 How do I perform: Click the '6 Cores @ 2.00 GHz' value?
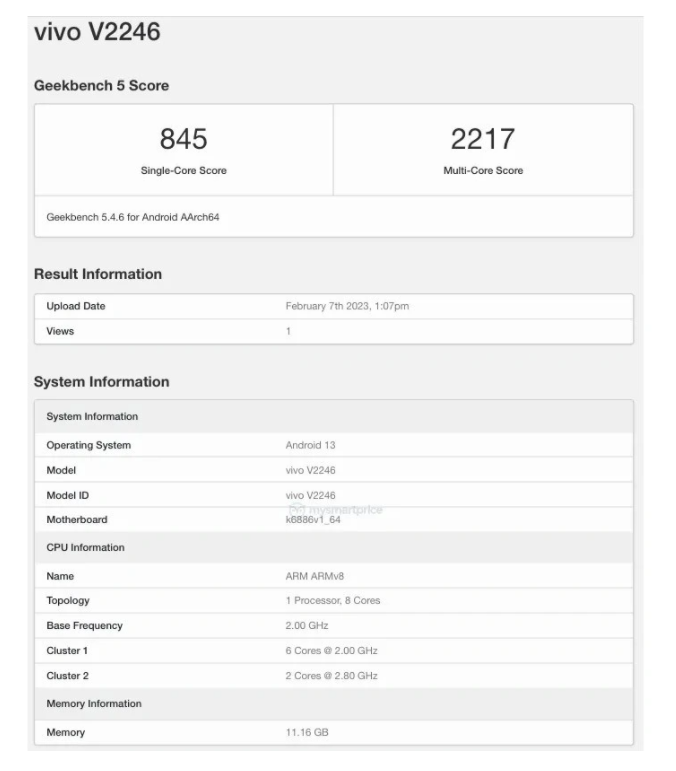click(331, 651)
